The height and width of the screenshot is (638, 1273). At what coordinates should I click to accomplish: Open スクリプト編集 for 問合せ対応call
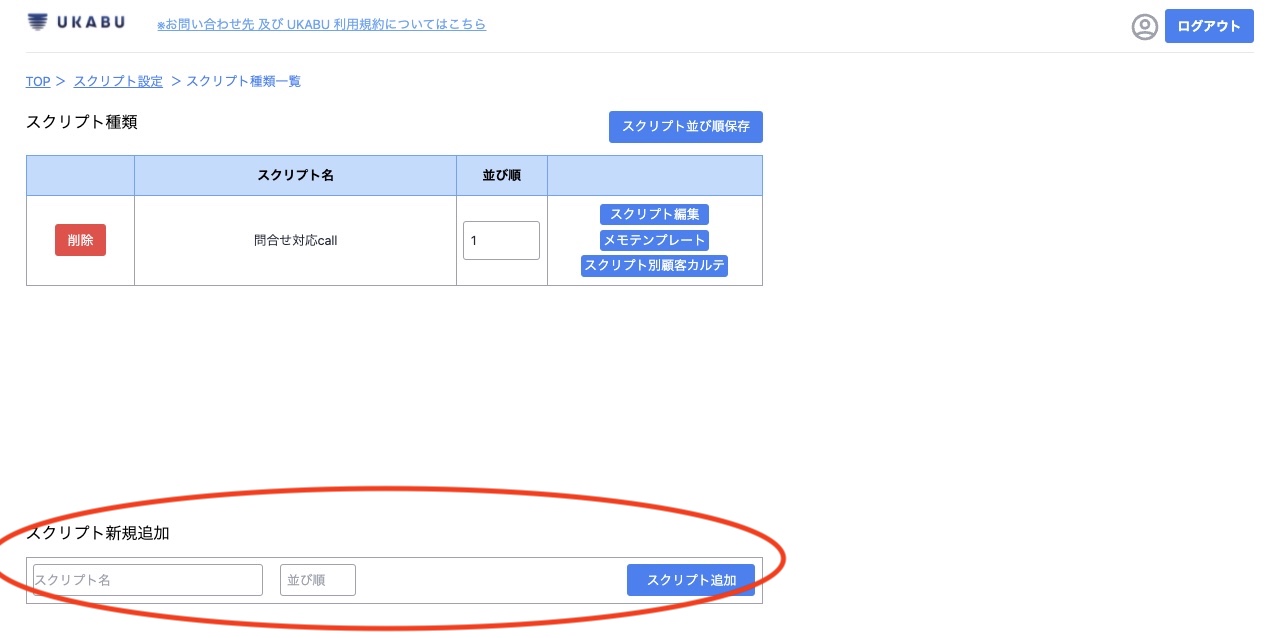click(654, 214)
